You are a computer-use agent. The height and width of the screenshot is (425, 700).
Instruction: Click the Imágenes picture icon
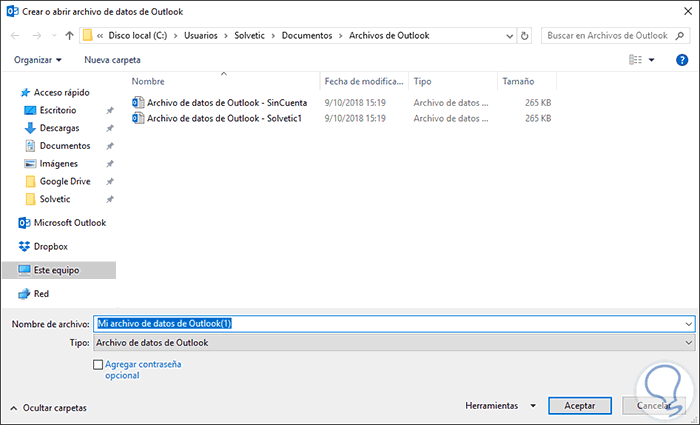[x=30, y=164]
